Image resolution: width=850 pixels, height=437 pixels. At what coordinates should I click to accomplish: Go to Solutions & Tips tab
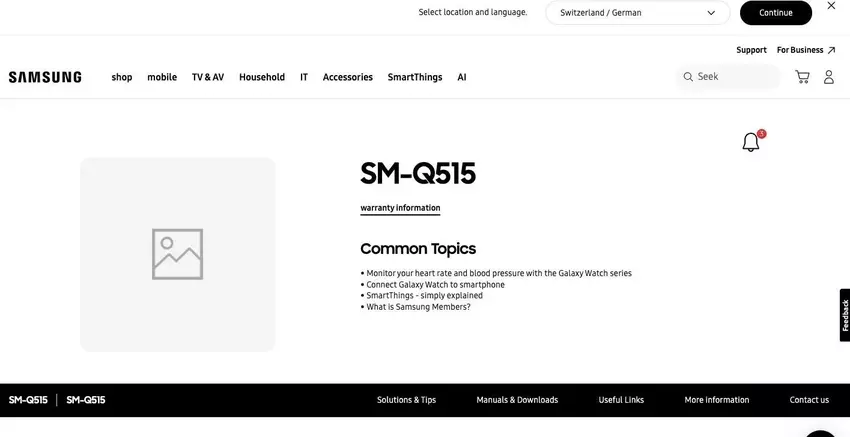tap(406, 400)
